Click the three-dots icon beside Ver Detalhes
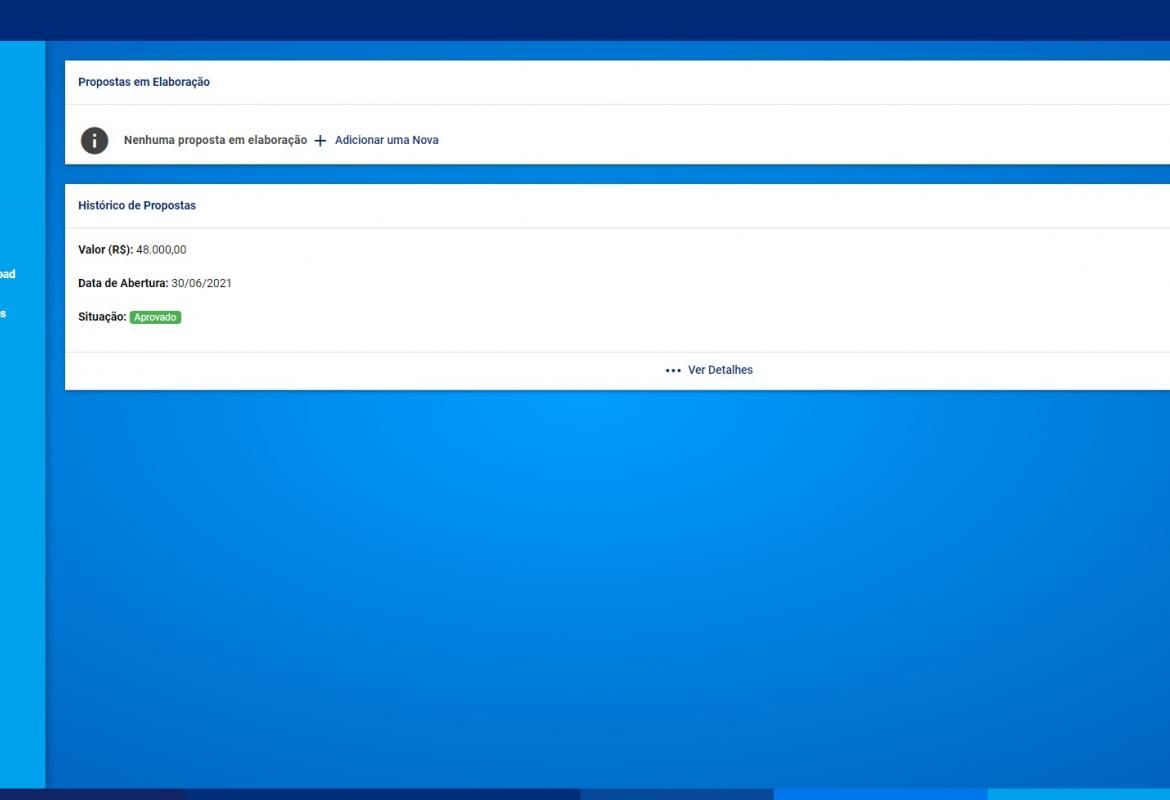This screenshot has width=1170, height=800. point(673,370)
